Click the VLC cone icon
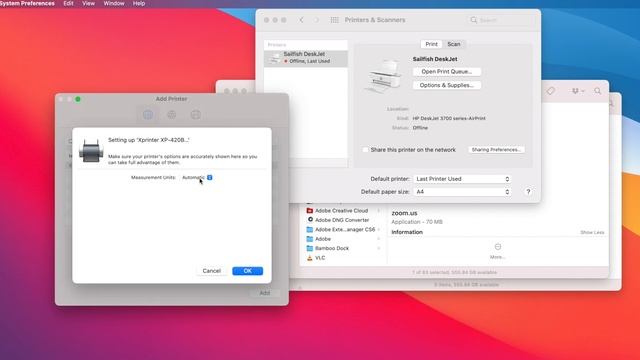 tap(310, 258)
